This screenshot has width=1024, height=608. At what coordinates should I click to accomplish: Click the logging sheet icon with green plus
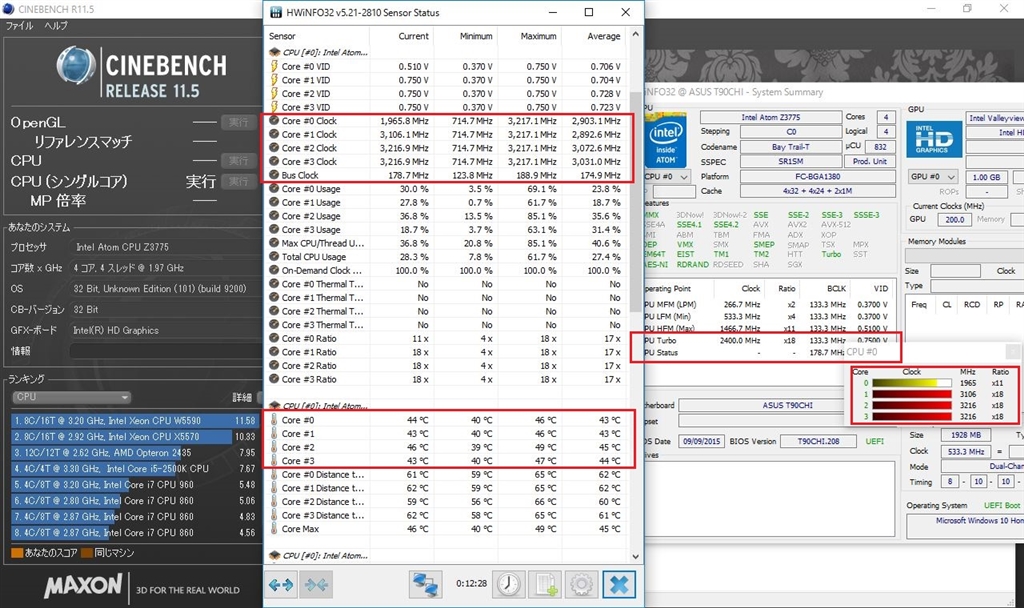click(x=545, y=584)
